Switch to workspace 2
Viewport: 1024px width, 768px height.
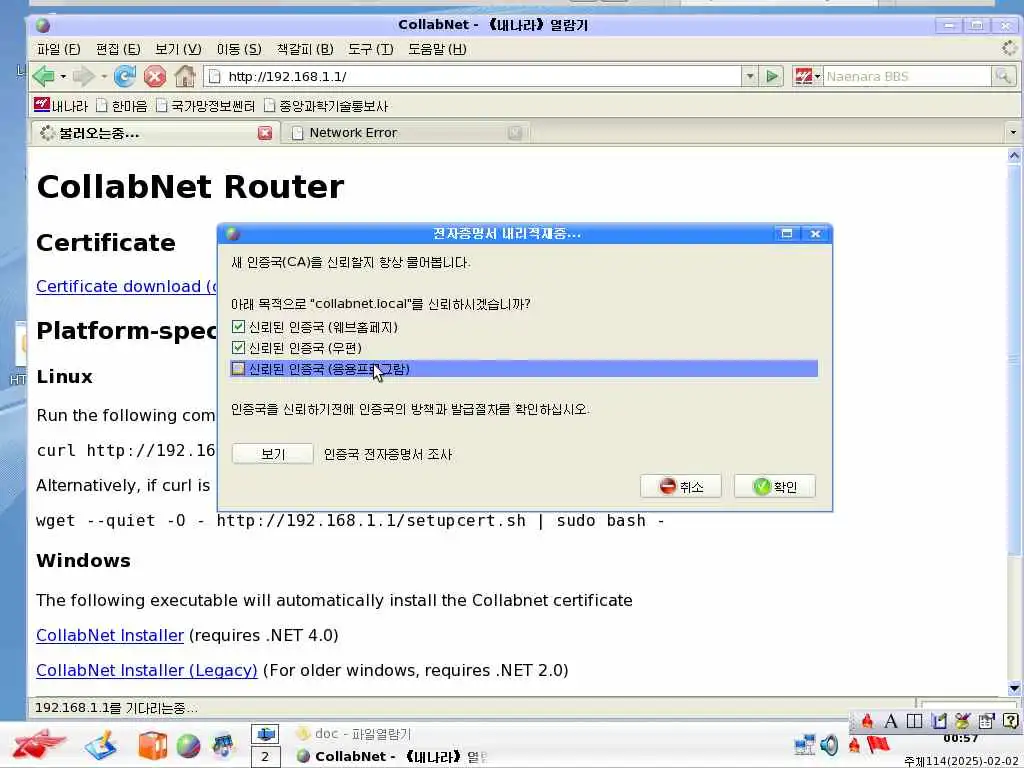(x=265, y=757)
